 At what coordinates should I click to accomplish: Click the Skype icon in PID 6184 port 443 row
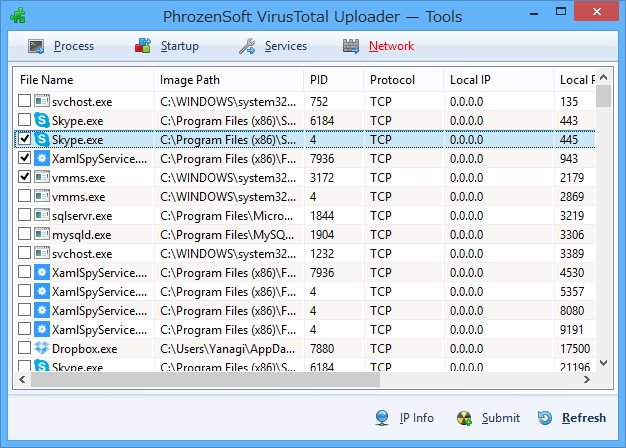tap(42, 121)
